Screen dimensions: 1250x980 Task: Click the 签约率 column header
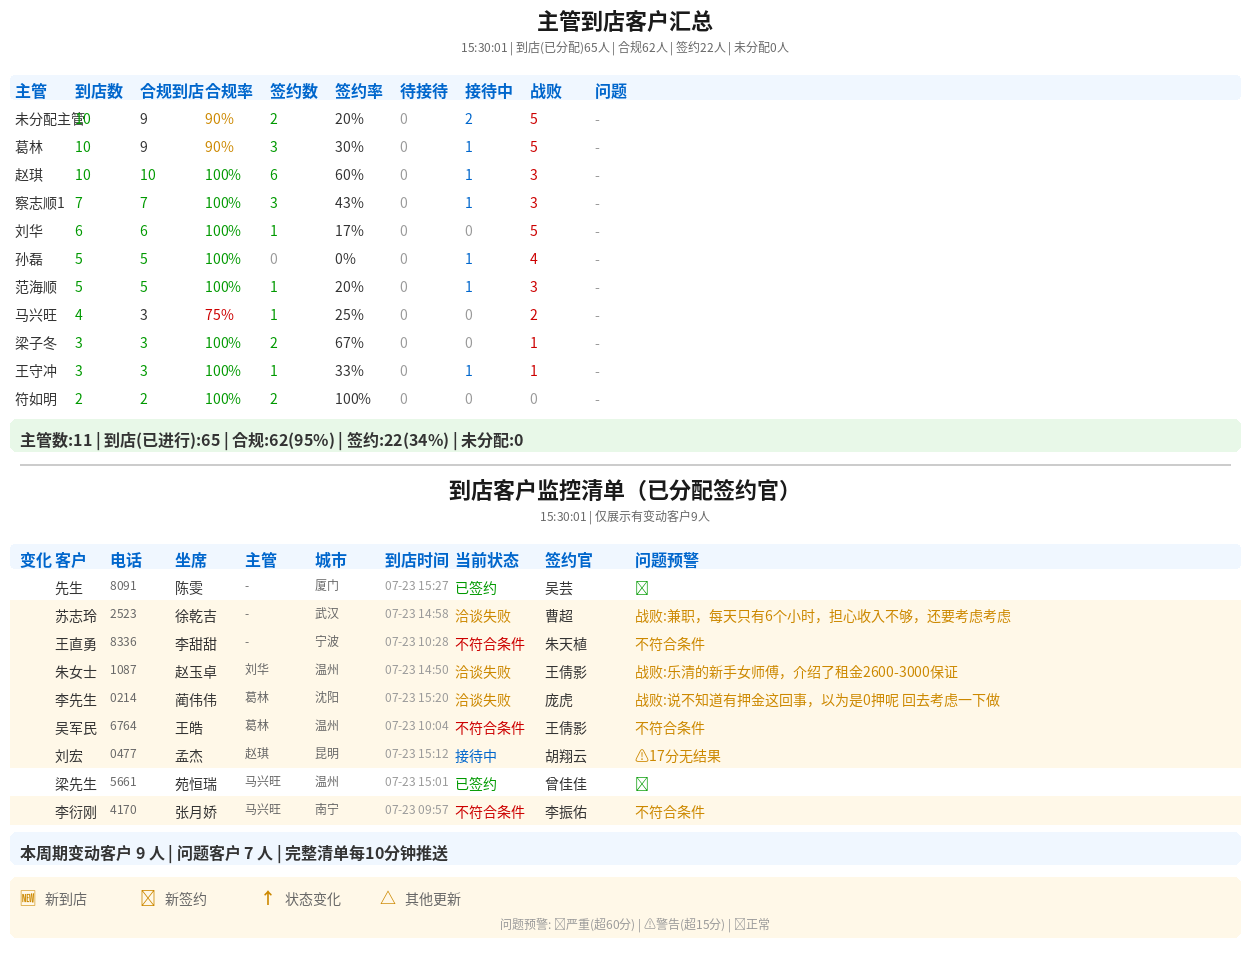click(359, 91)
